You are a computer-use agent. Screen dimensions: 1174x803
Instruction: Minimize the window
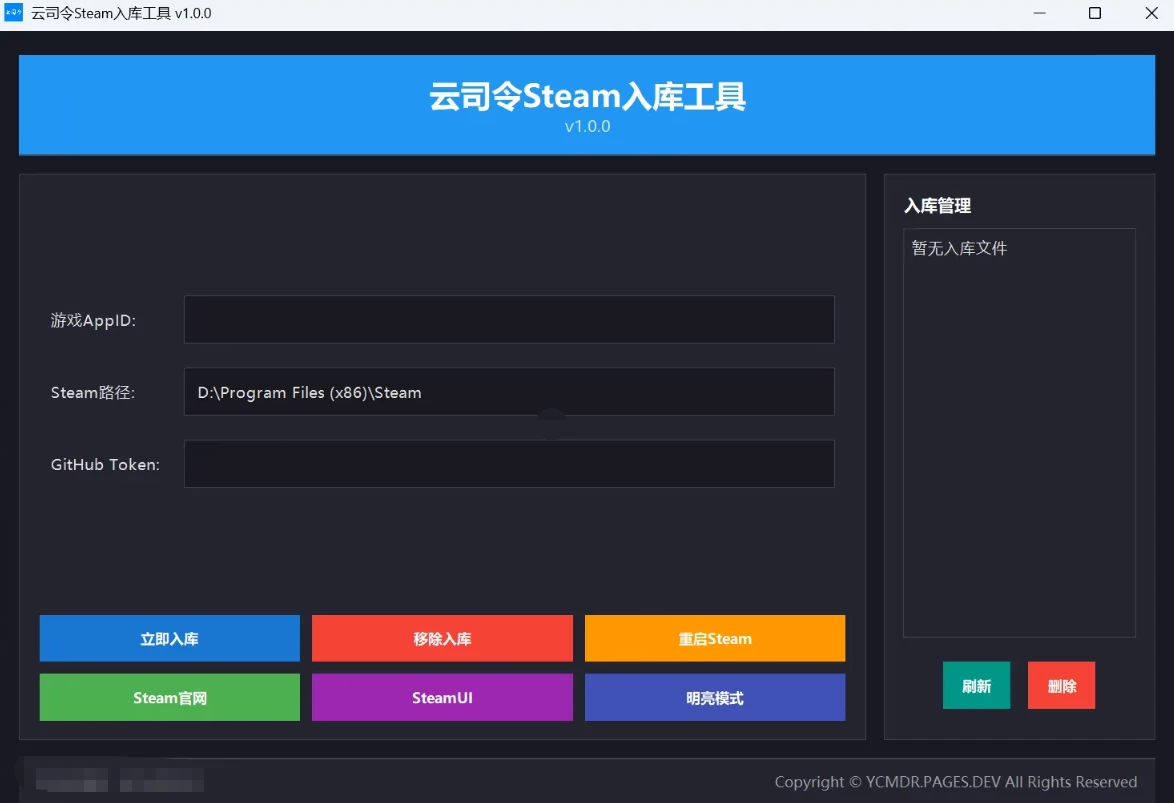[x=1039, y=13]
